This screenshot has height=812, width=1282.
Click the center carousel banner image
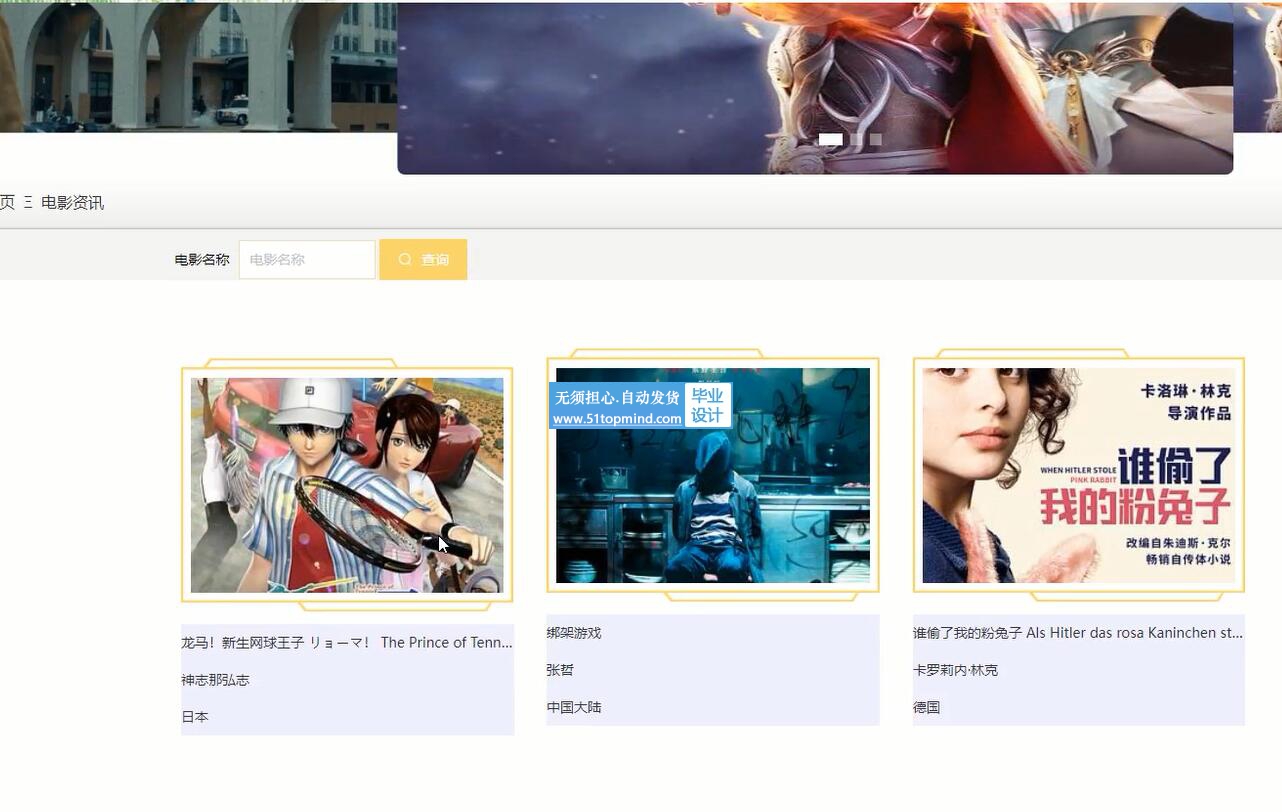[815, 88]
